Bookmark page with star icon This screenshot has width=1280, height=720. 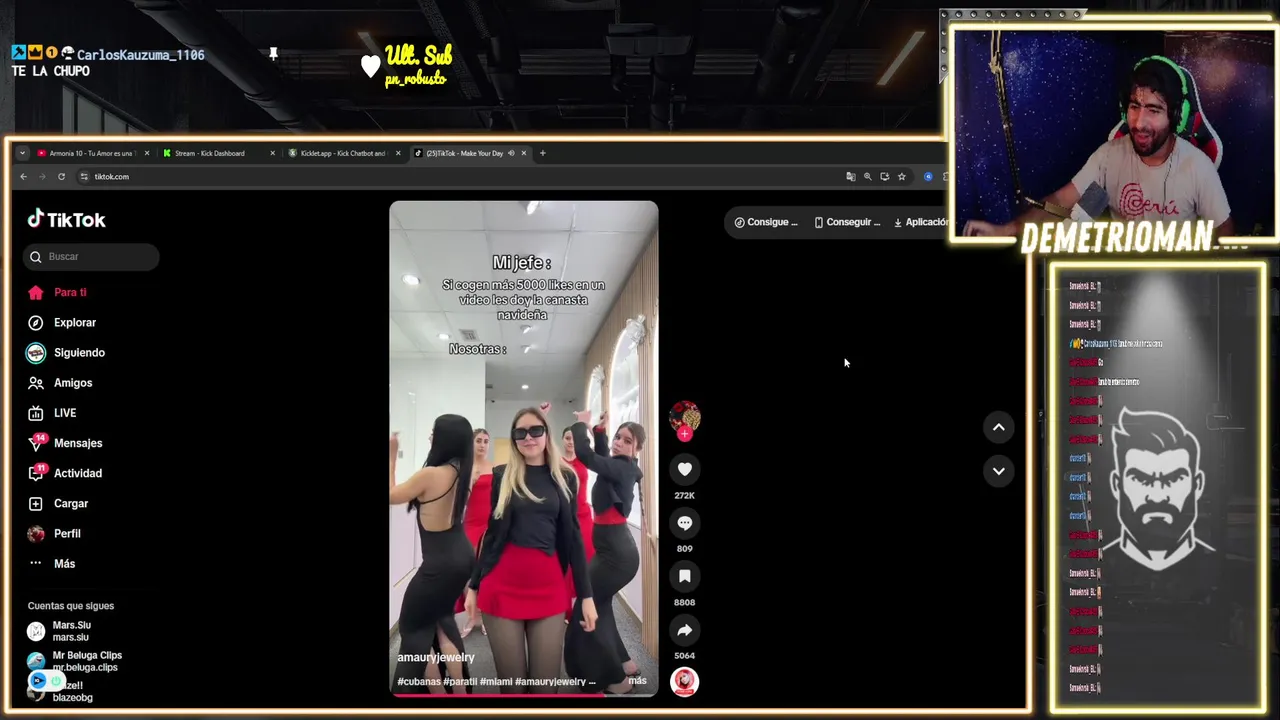point(901,177)
